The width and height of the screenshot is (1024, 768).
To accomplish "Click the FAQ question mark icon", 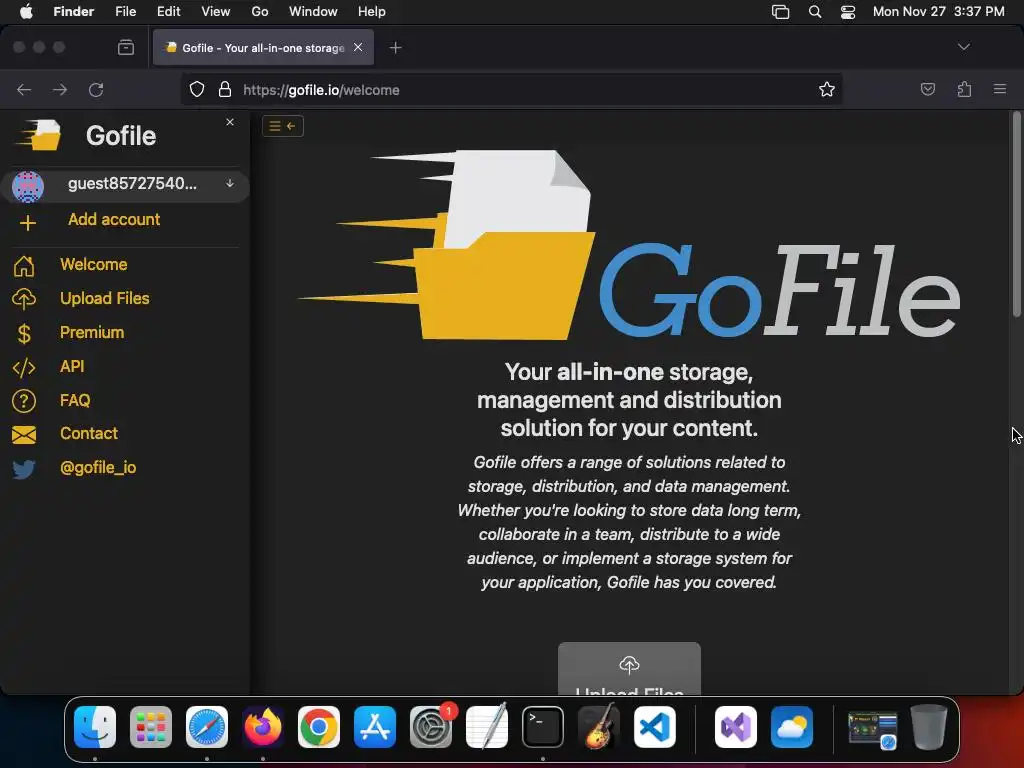I will click(x=24, y=401).
